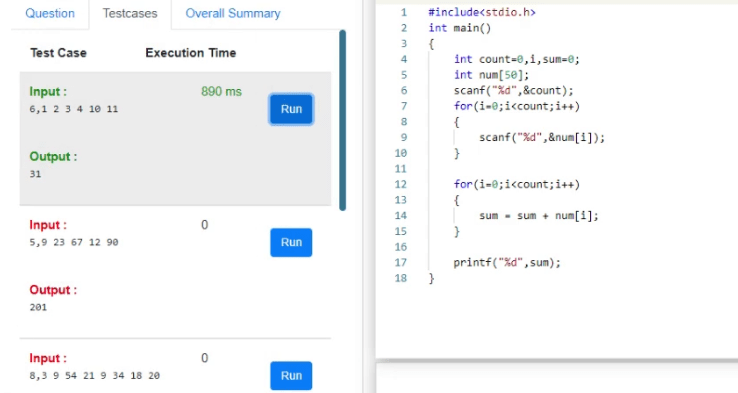738x393 pixels.
Task: Switch to the Question tab
Action: click(x=50, y=13)
